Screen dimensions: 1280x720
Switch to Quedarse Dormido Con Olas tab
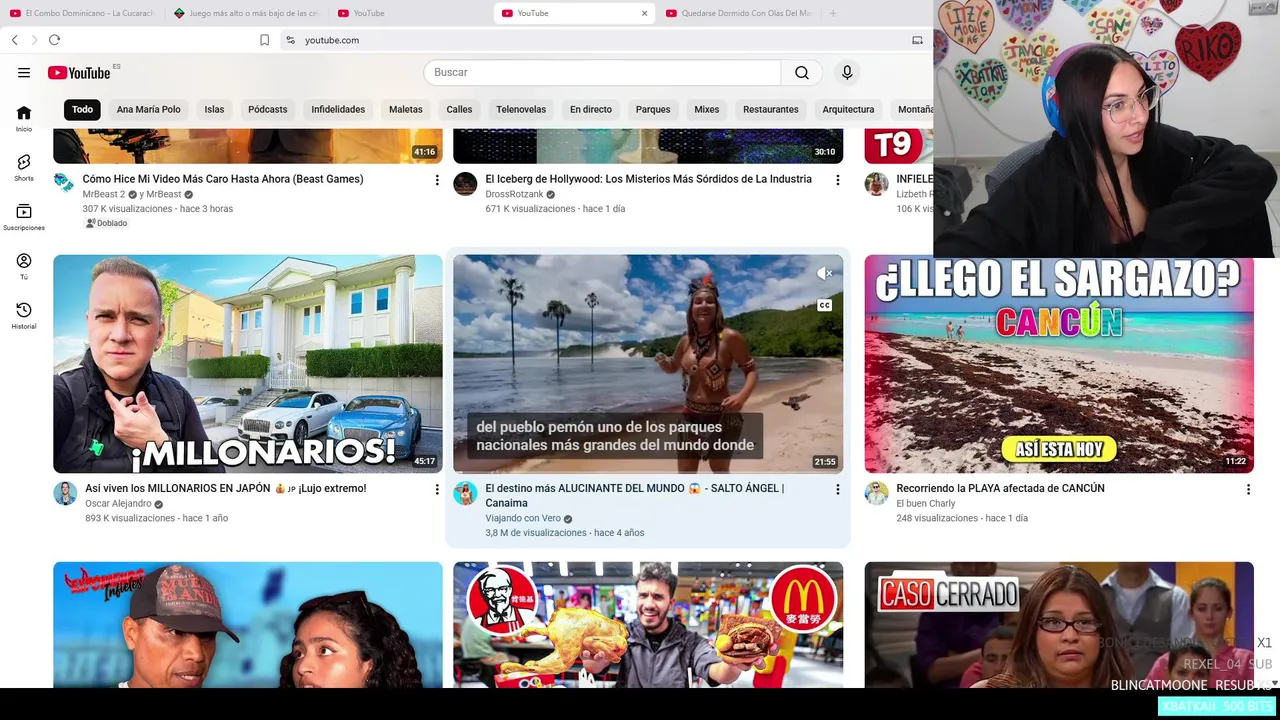738,13
